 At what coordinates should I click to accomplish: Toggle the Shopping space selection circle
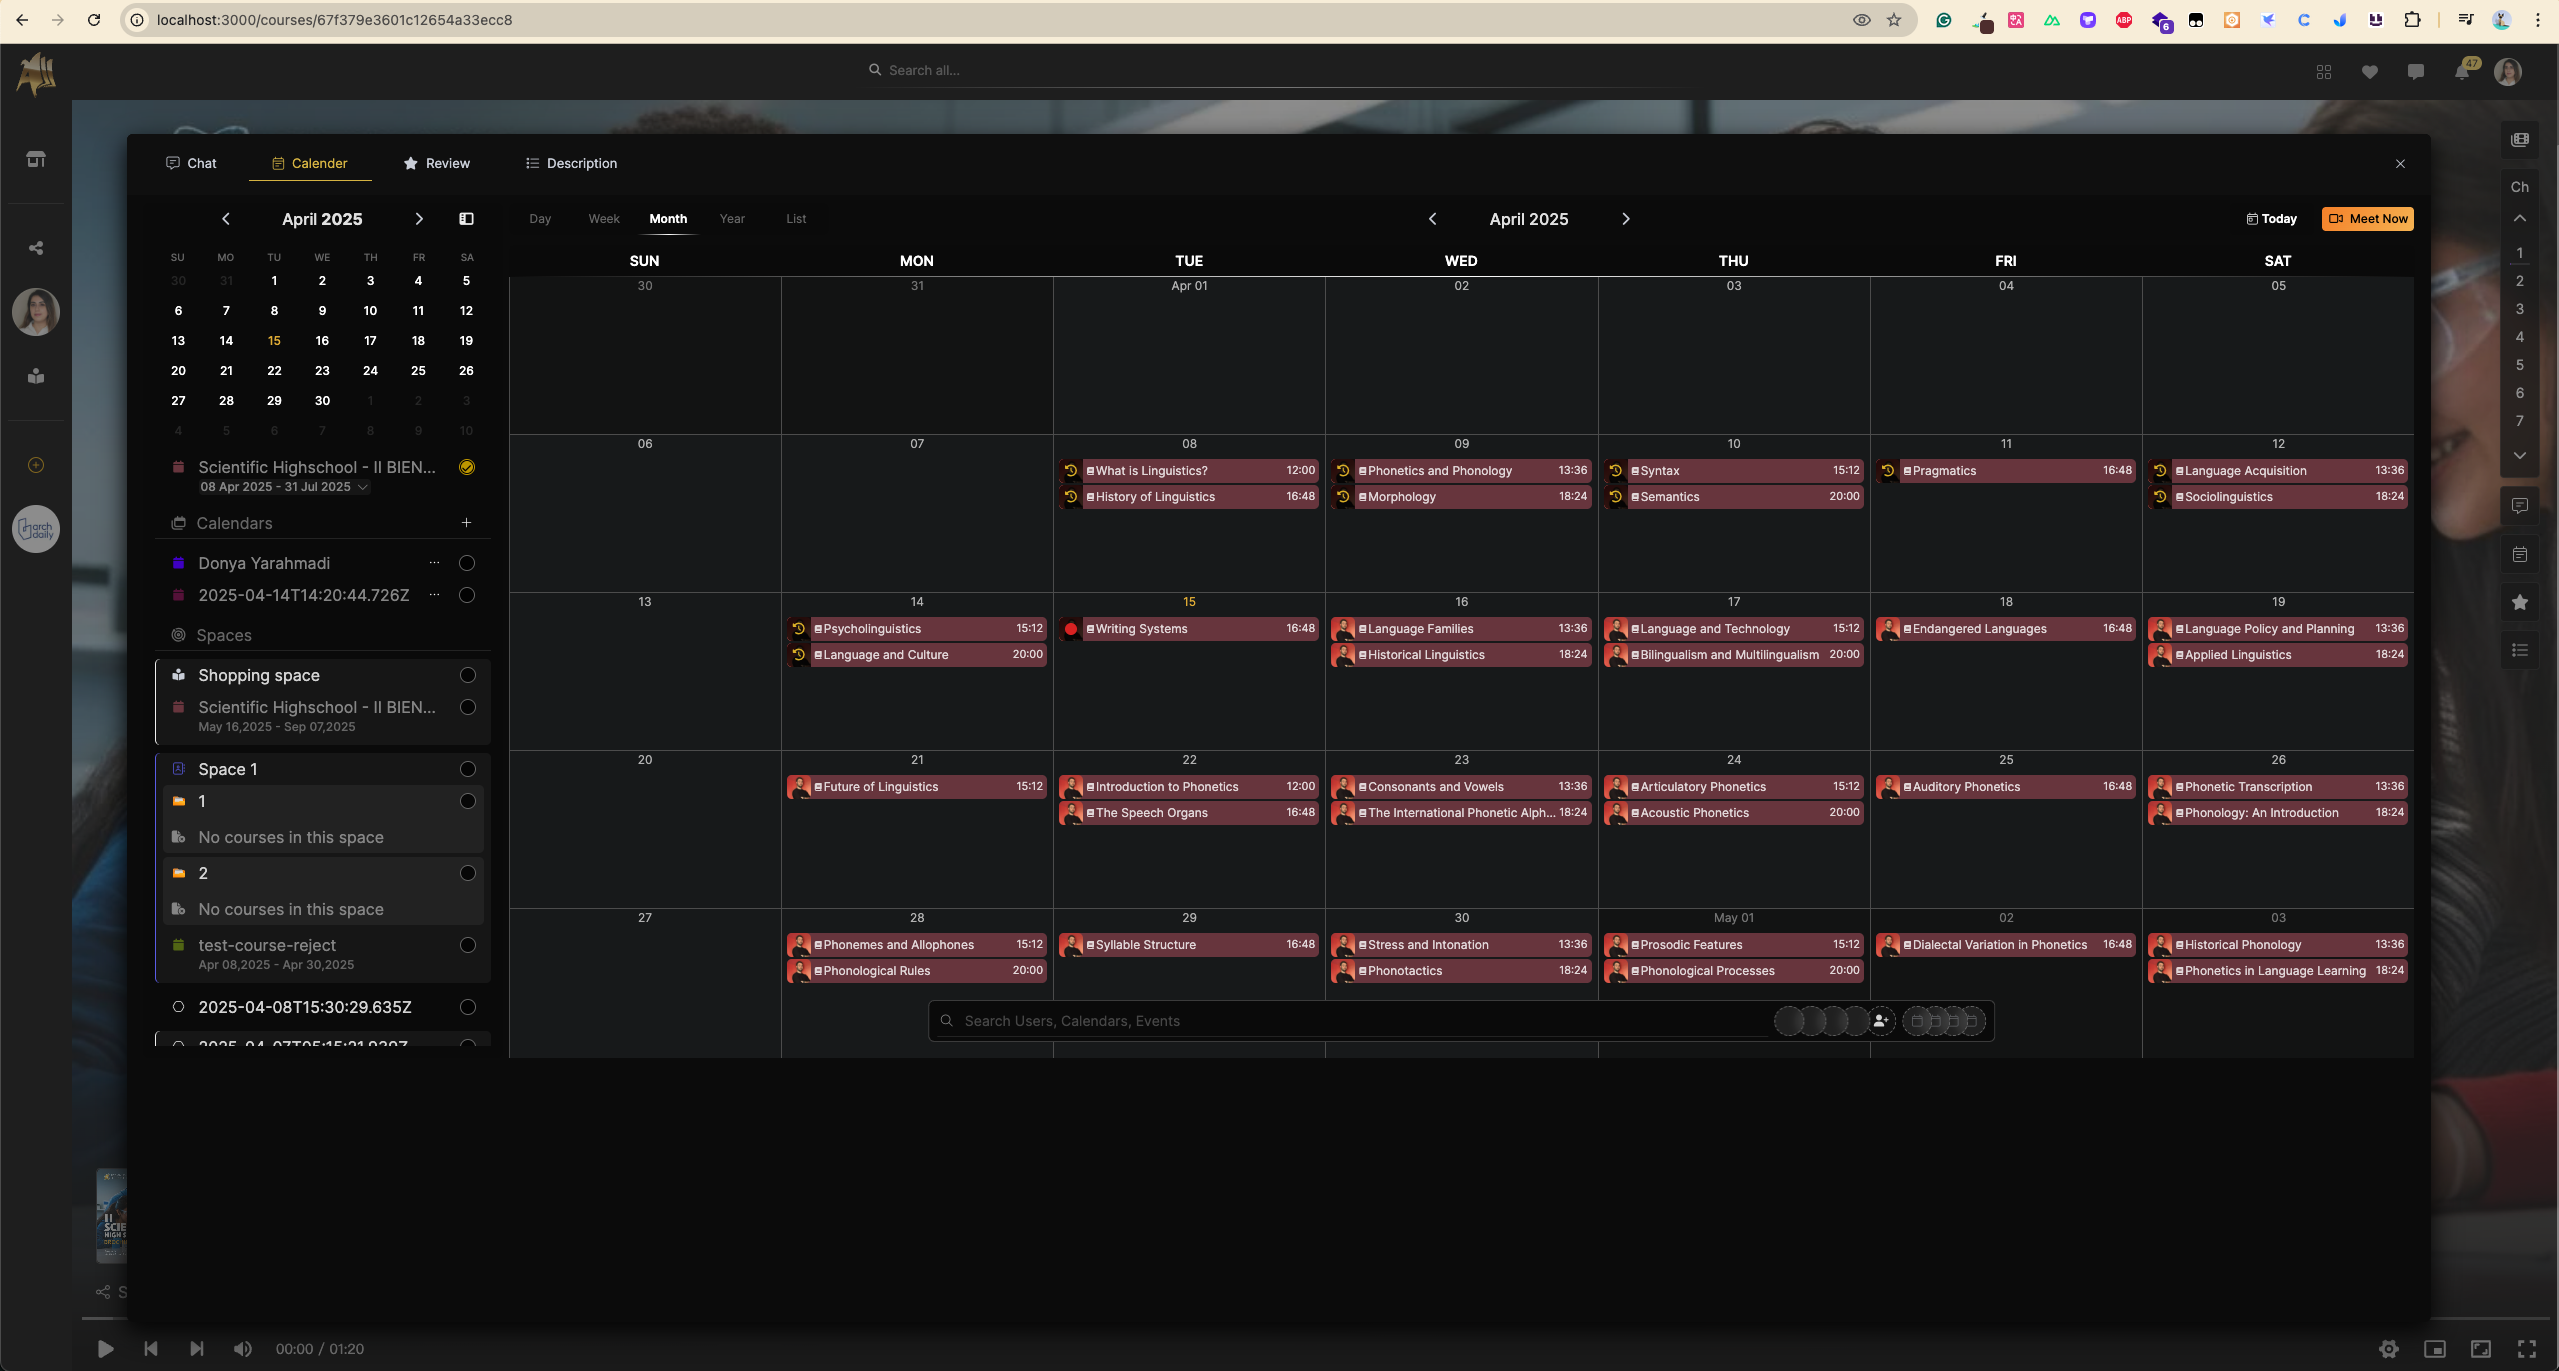(x=467, y=675)
